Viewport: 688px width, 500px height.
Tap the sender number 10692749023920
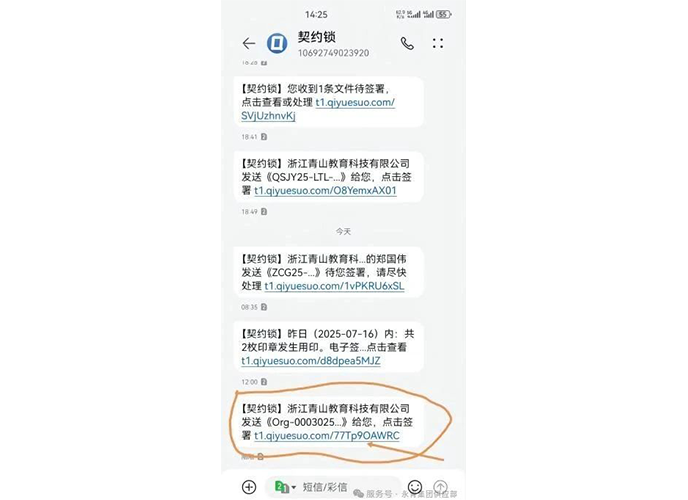click(x=333, y=53)
